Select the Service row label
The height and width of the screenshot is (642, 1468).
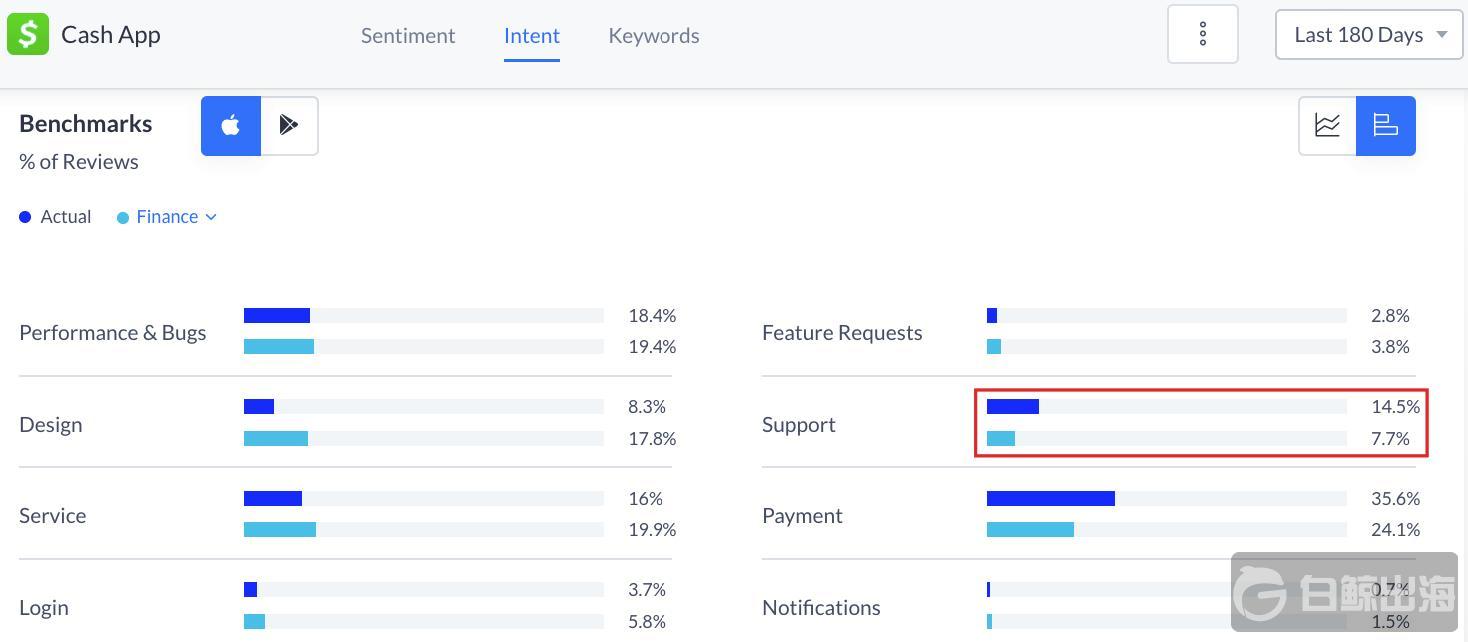click(53, 516)
